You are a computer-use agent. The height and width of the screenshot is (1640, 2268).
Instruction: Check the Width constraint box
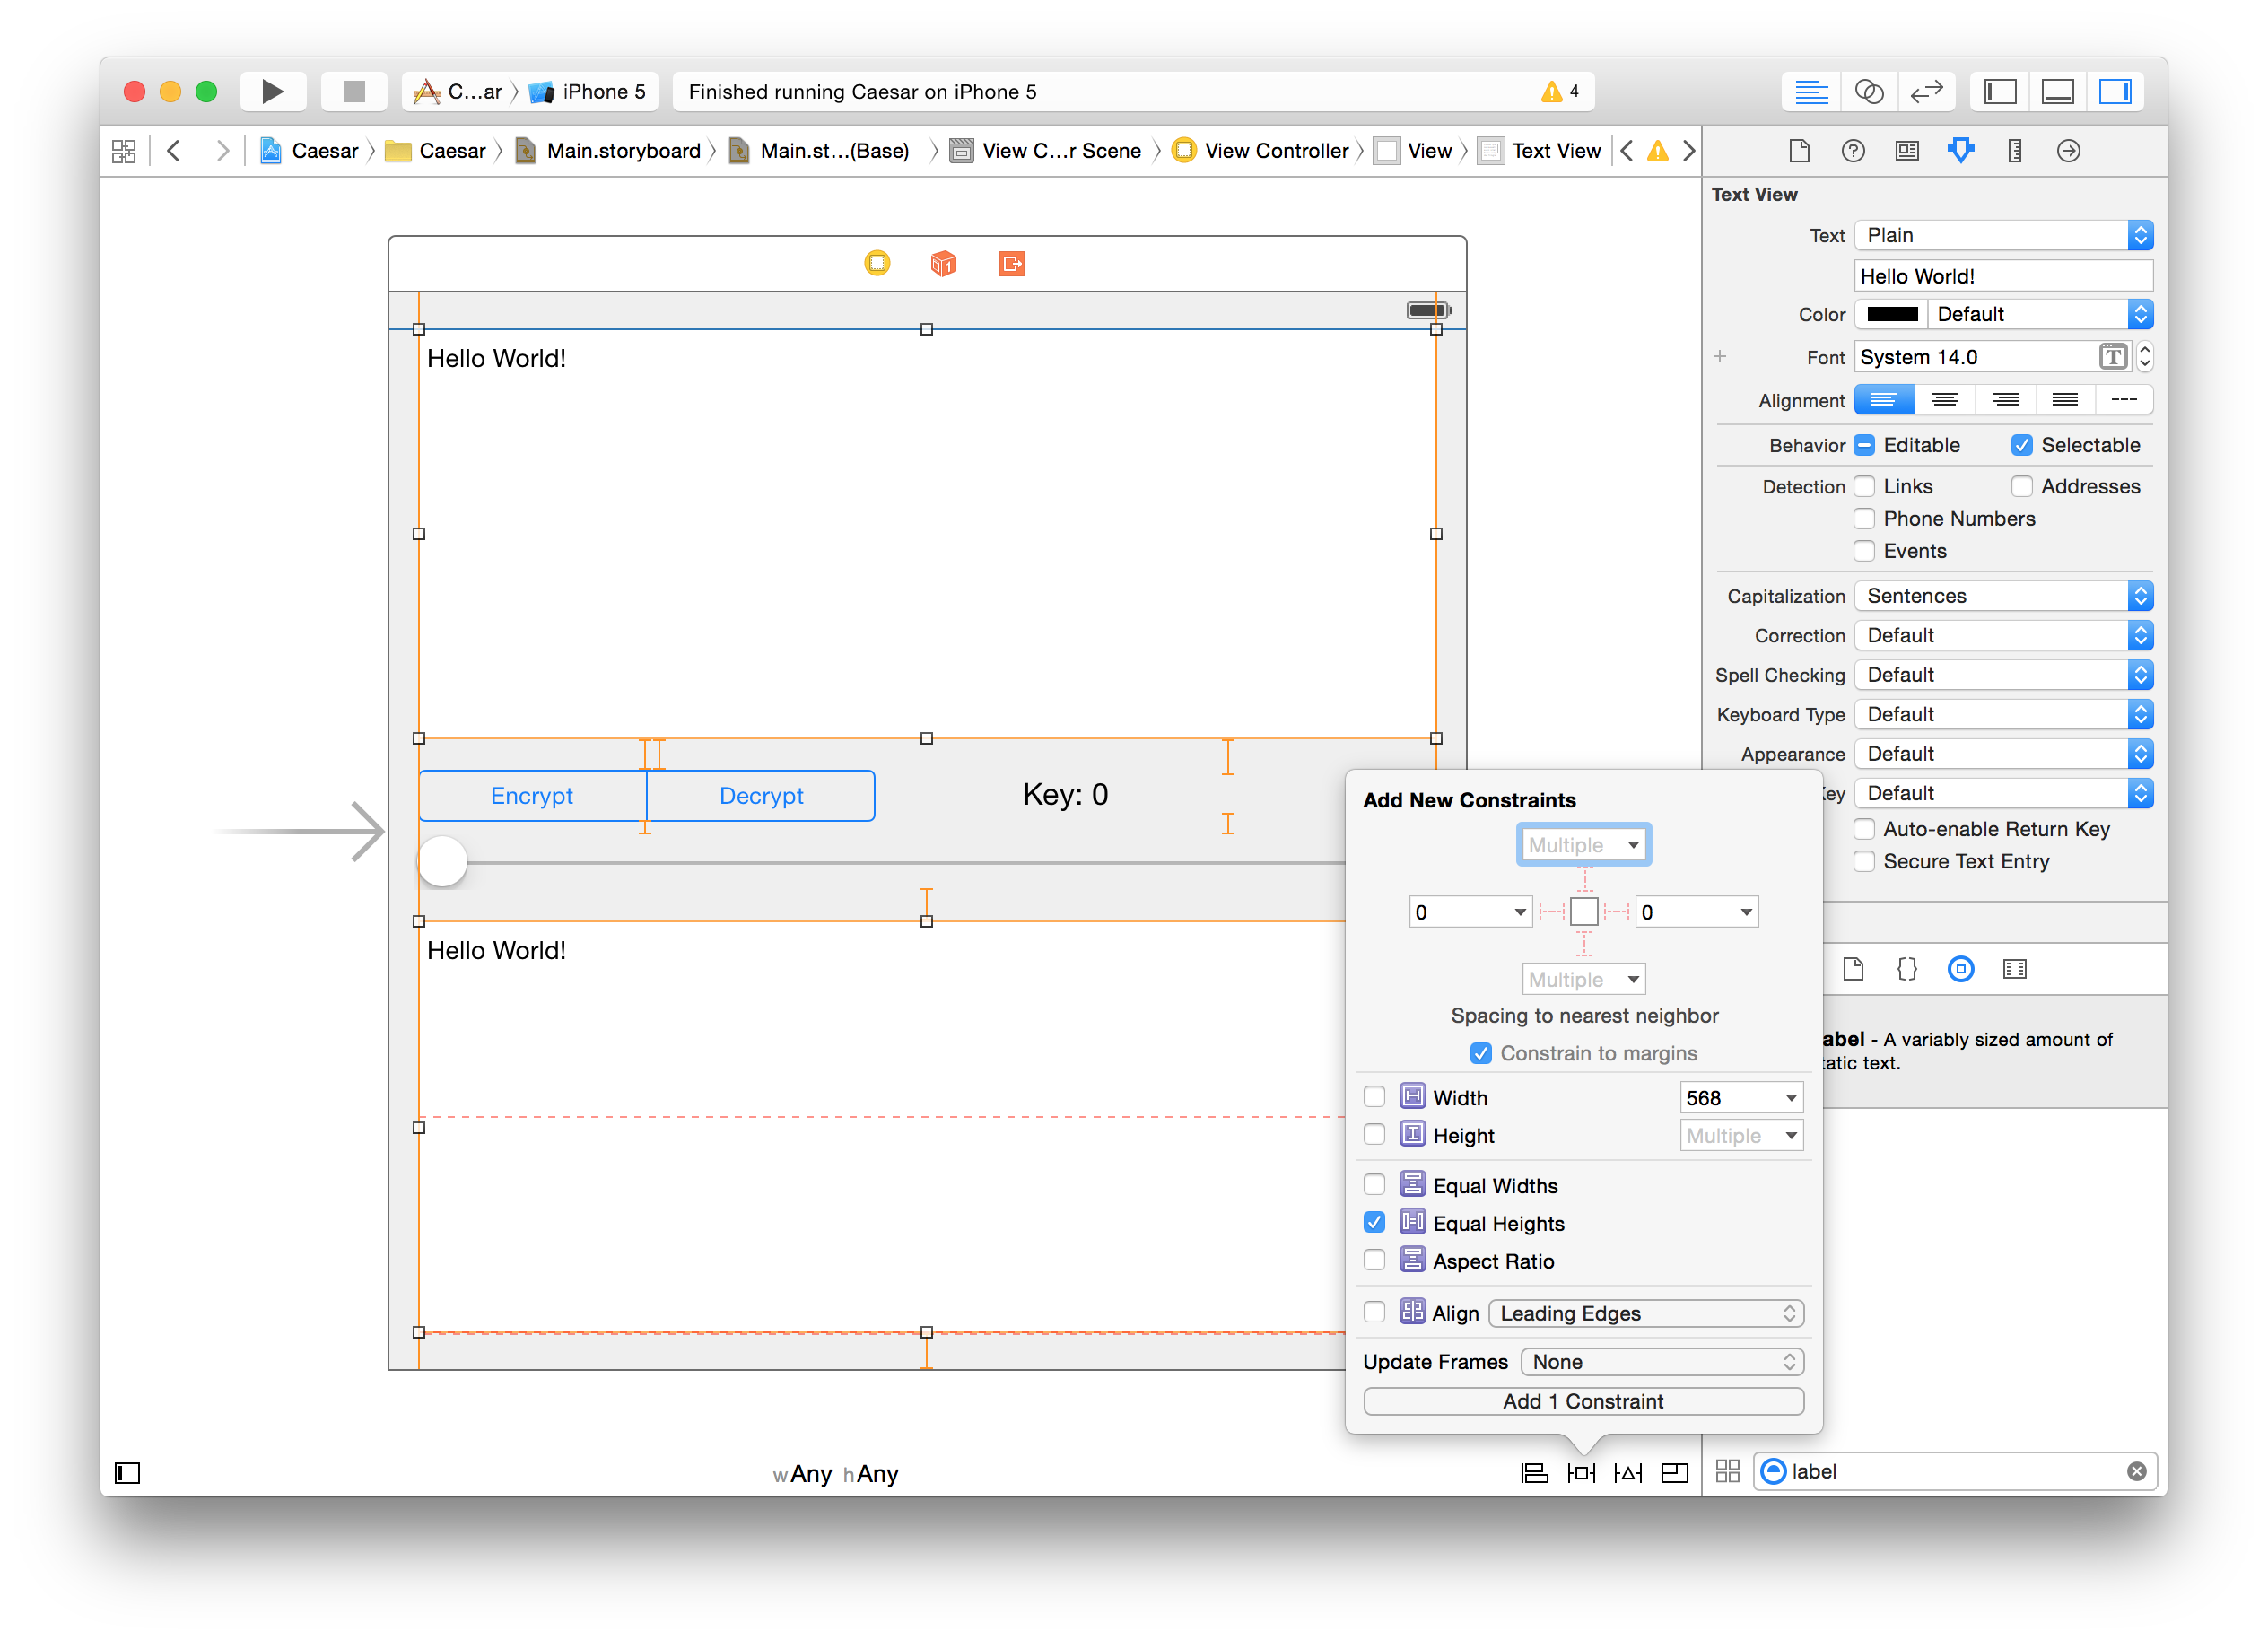click(1375, 1097)
